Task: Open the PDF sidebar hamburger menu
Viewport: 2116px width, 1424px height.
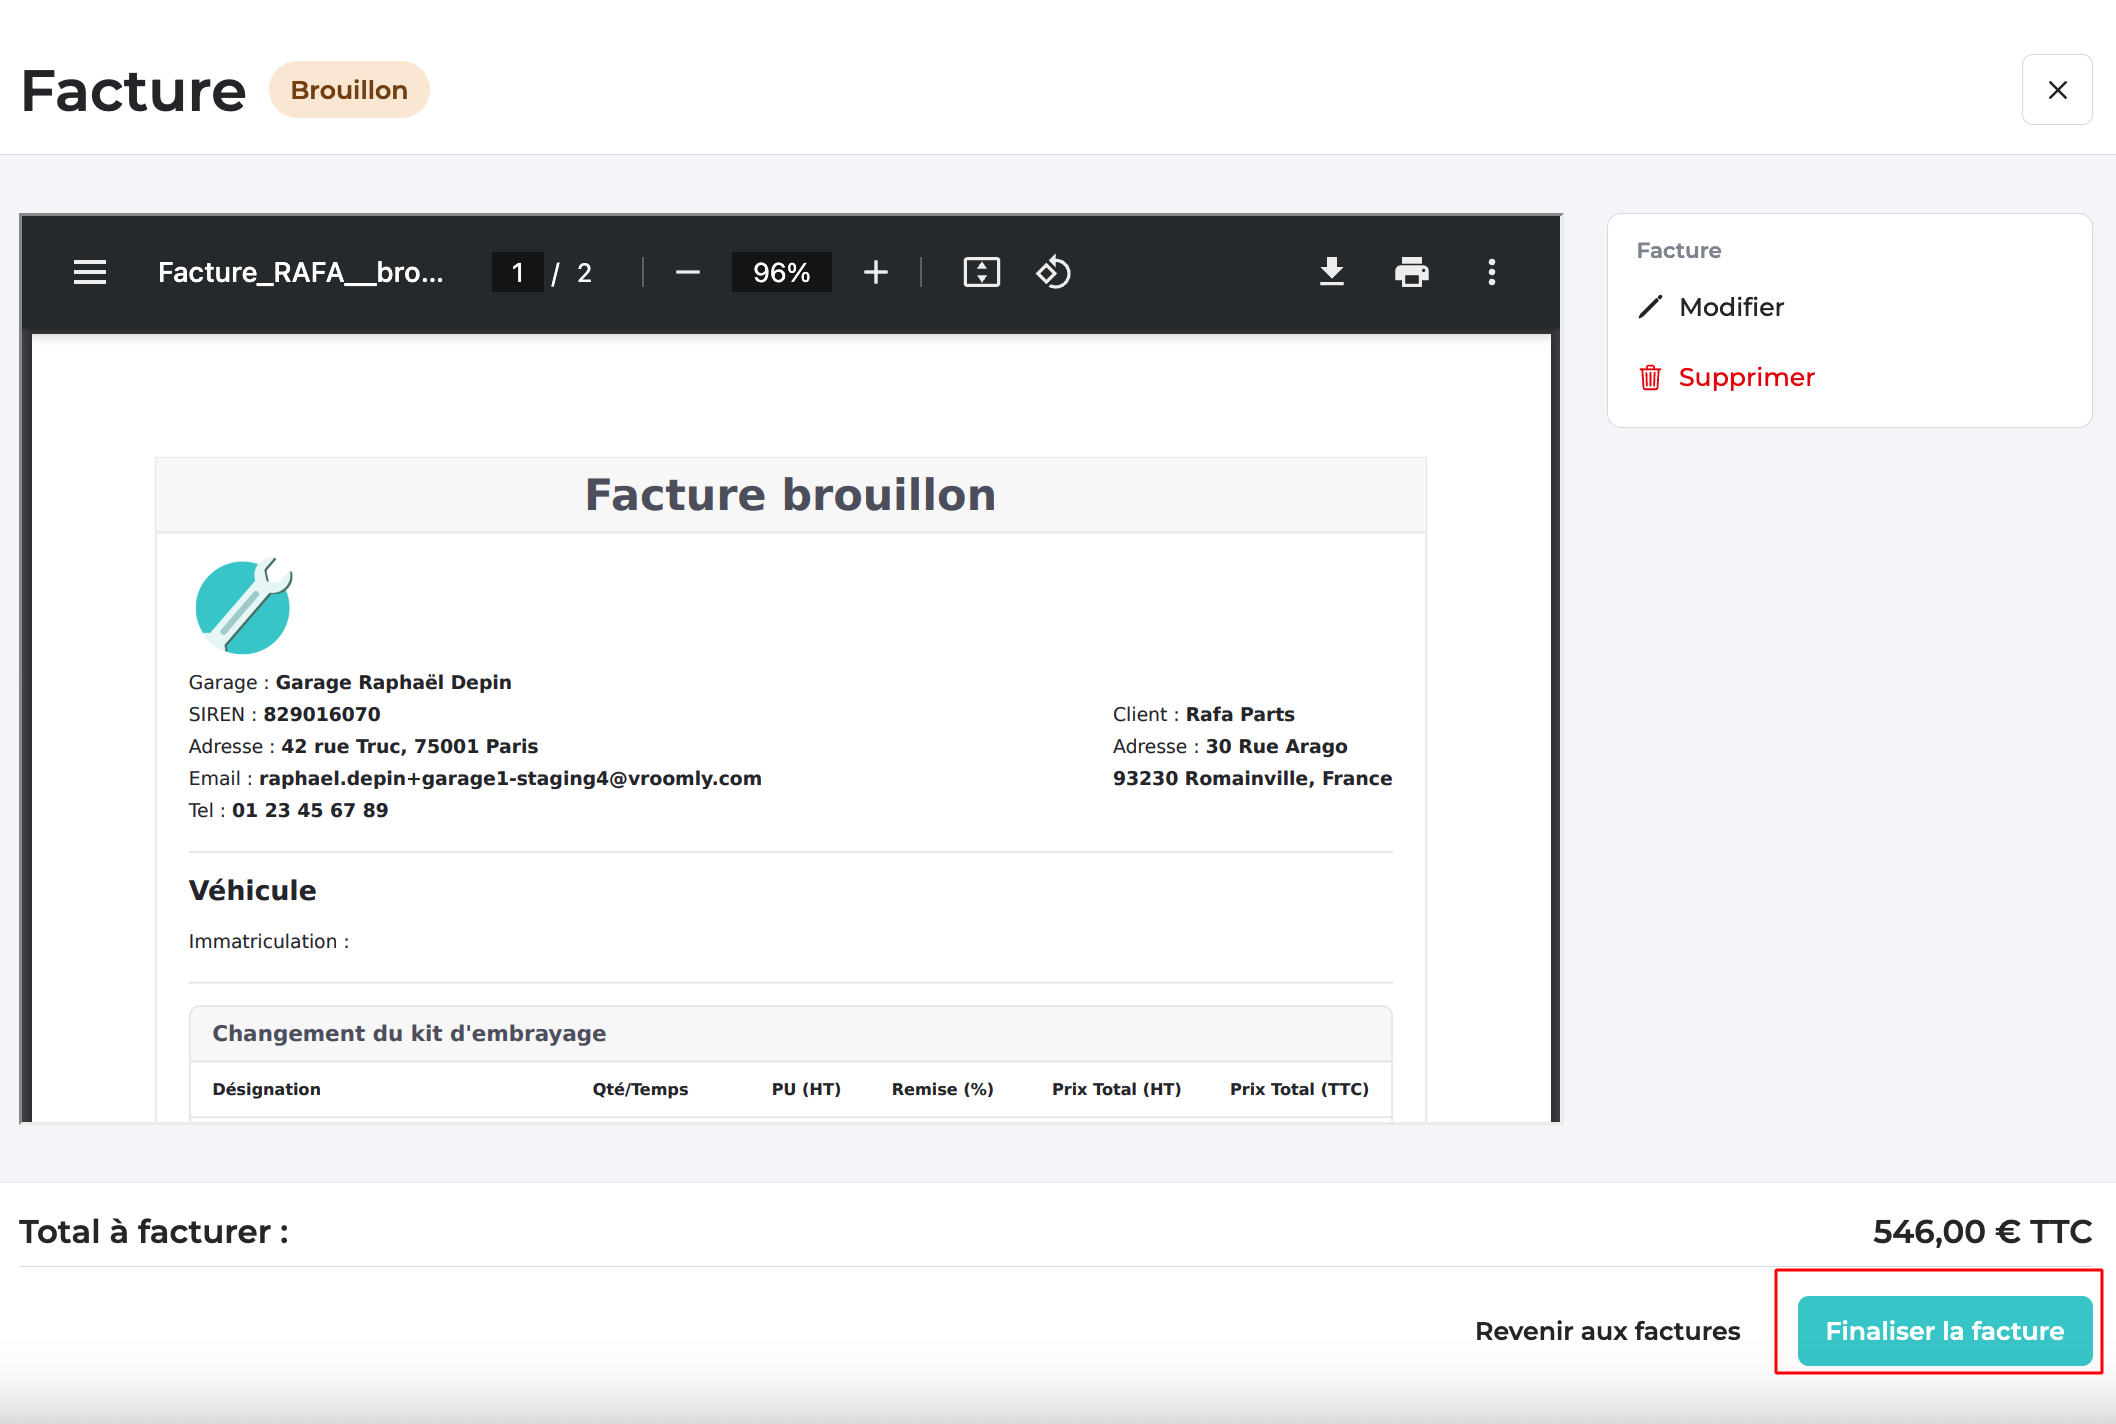Action: [x=90, y=272]
